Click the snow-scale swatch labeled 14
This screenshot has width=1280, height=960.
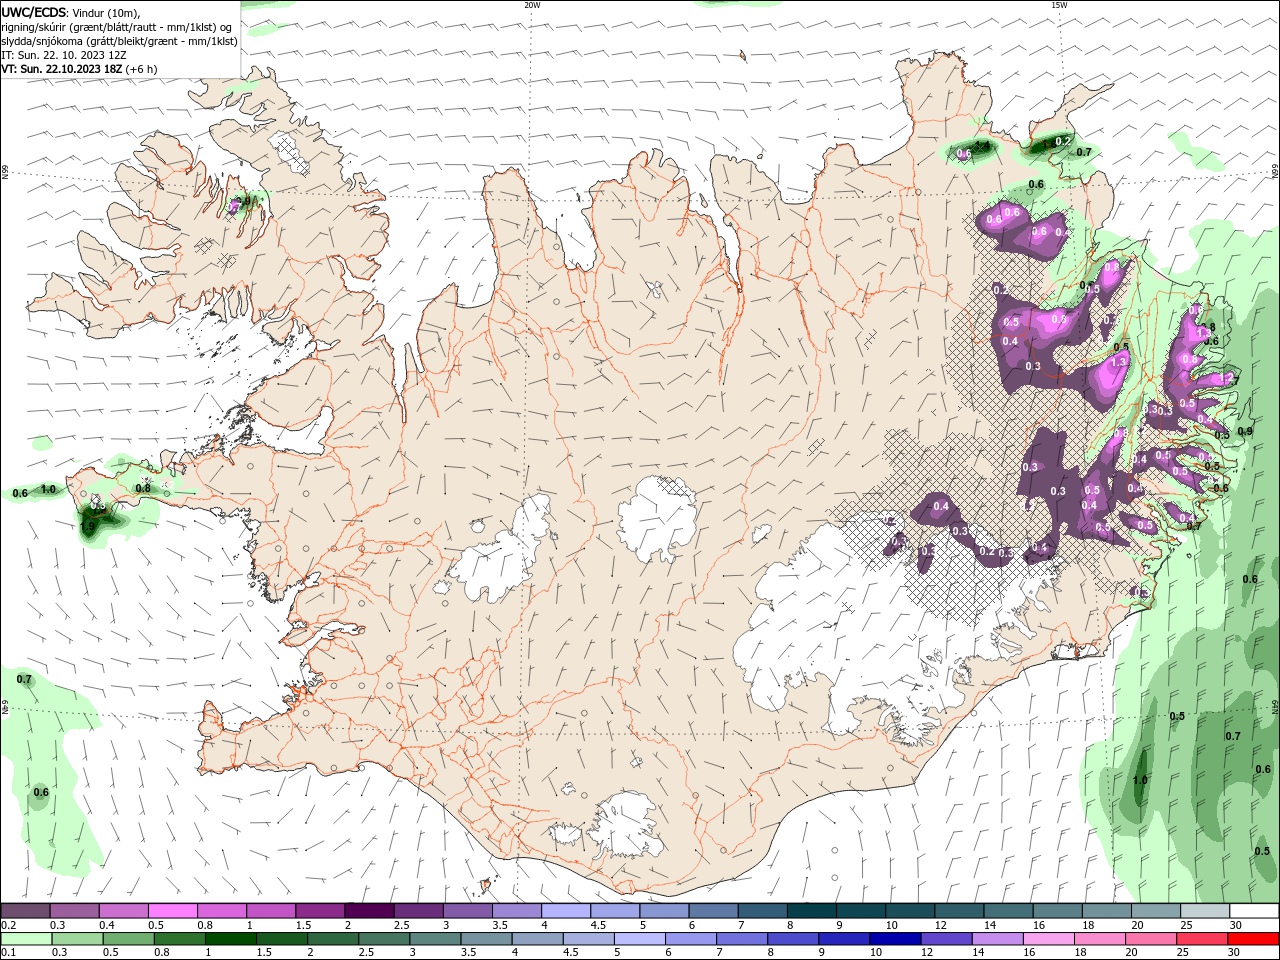point(1009,911)
